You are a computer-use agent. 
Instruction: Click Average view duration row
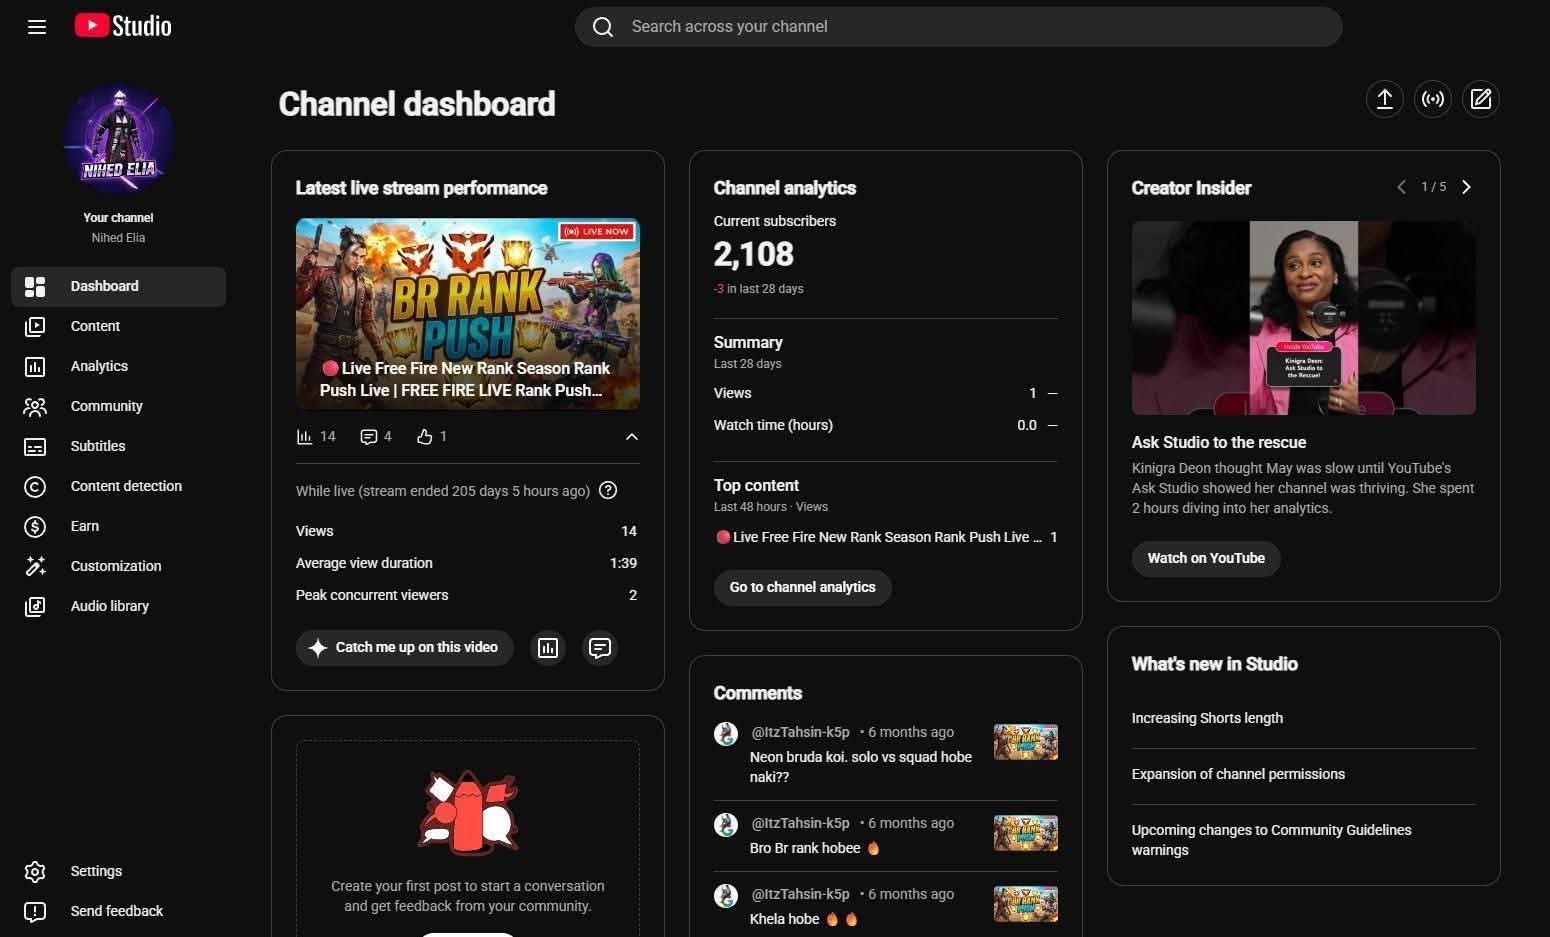click(467, 563)
